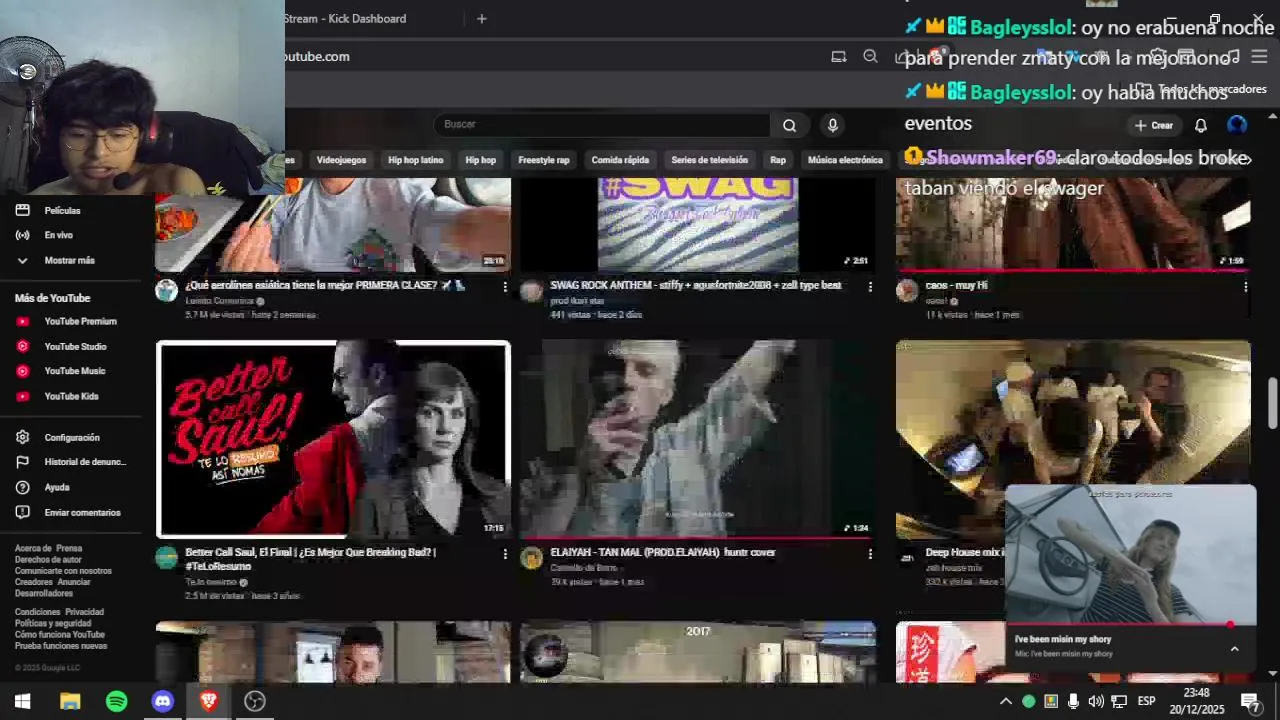This screenshot has height=720, width=1280.
Task: Click the Windows Start button
Action: pos(22,701)
